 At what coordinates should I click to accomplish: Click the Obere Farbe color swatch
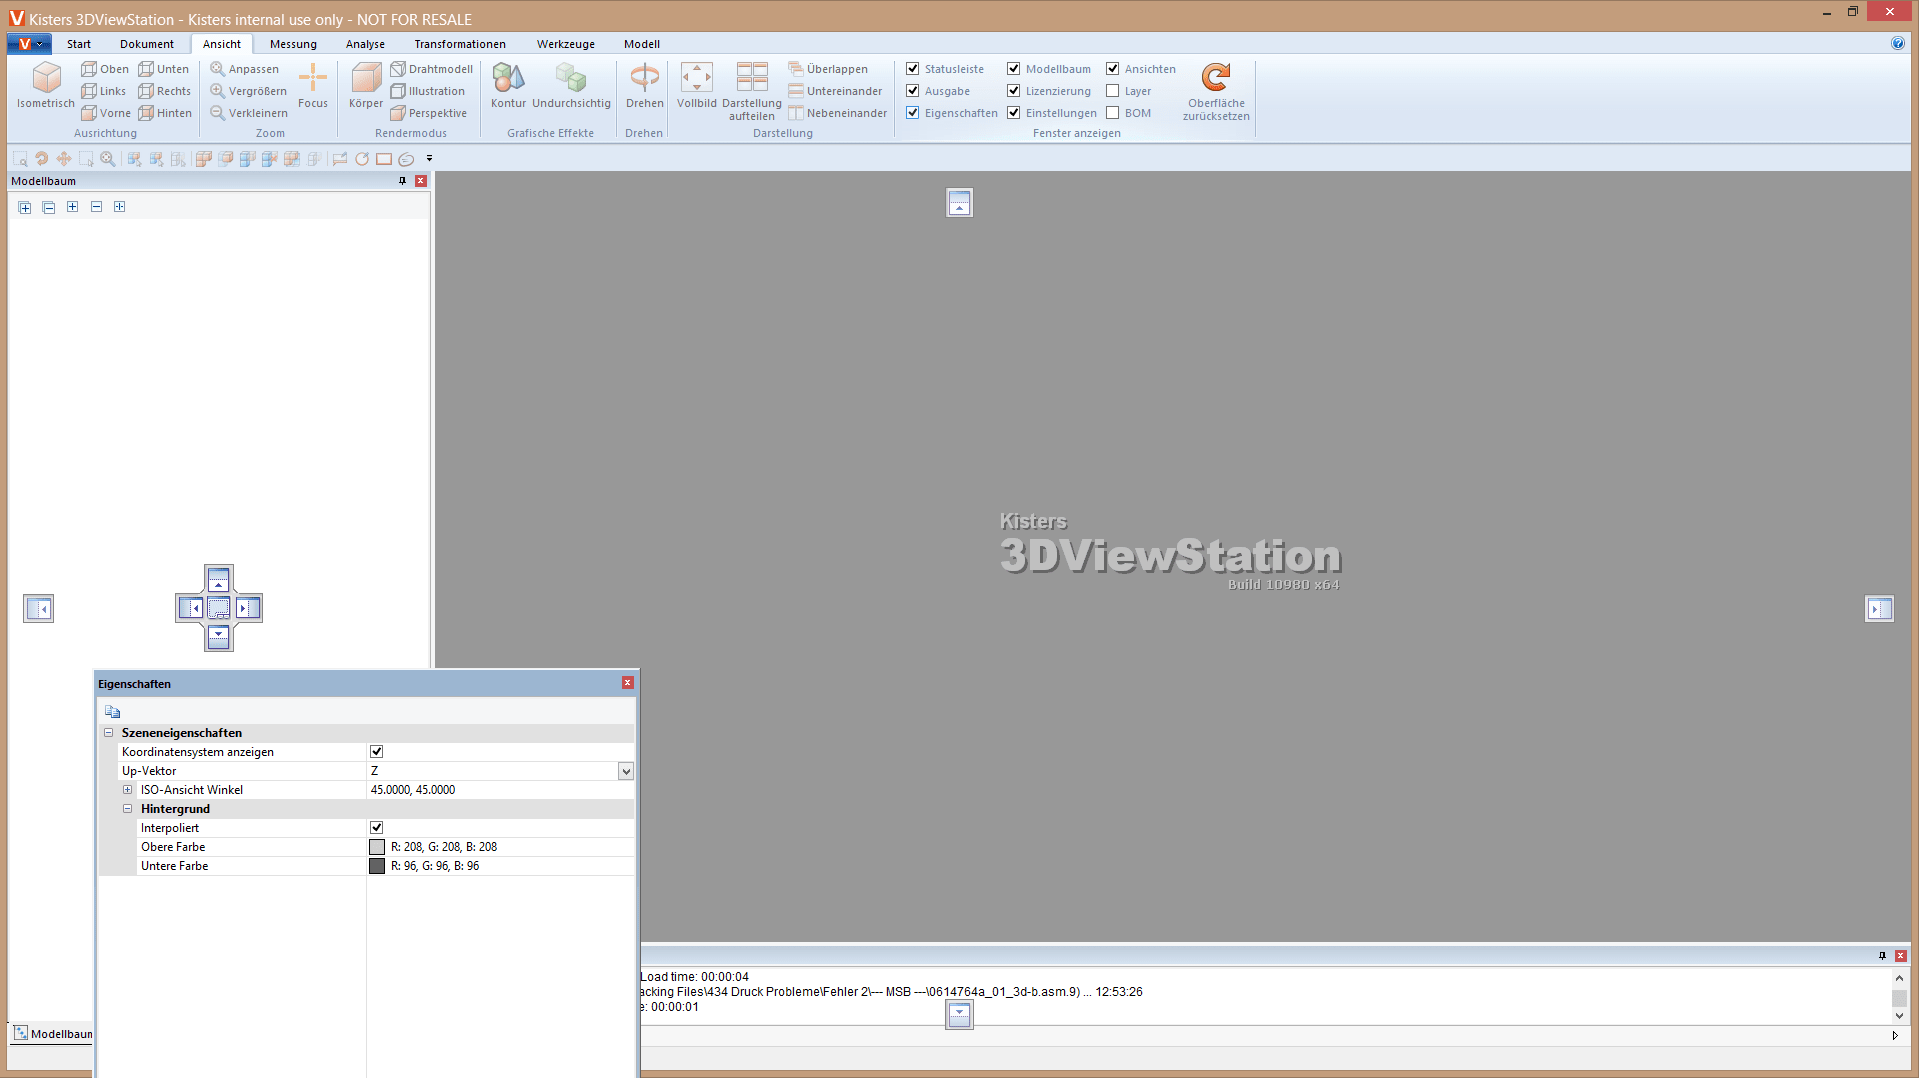point(377,847)
